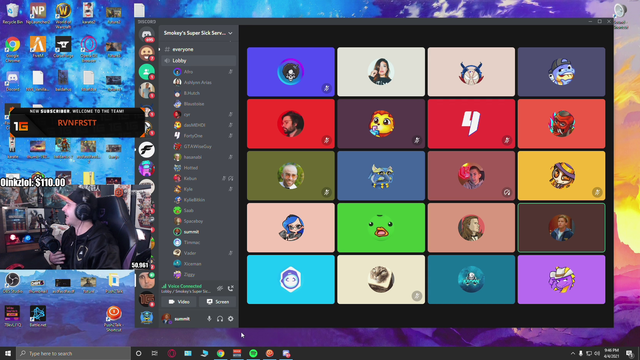Open volume control in system tray
640x360 pixels.
click(x=597, y=353)
